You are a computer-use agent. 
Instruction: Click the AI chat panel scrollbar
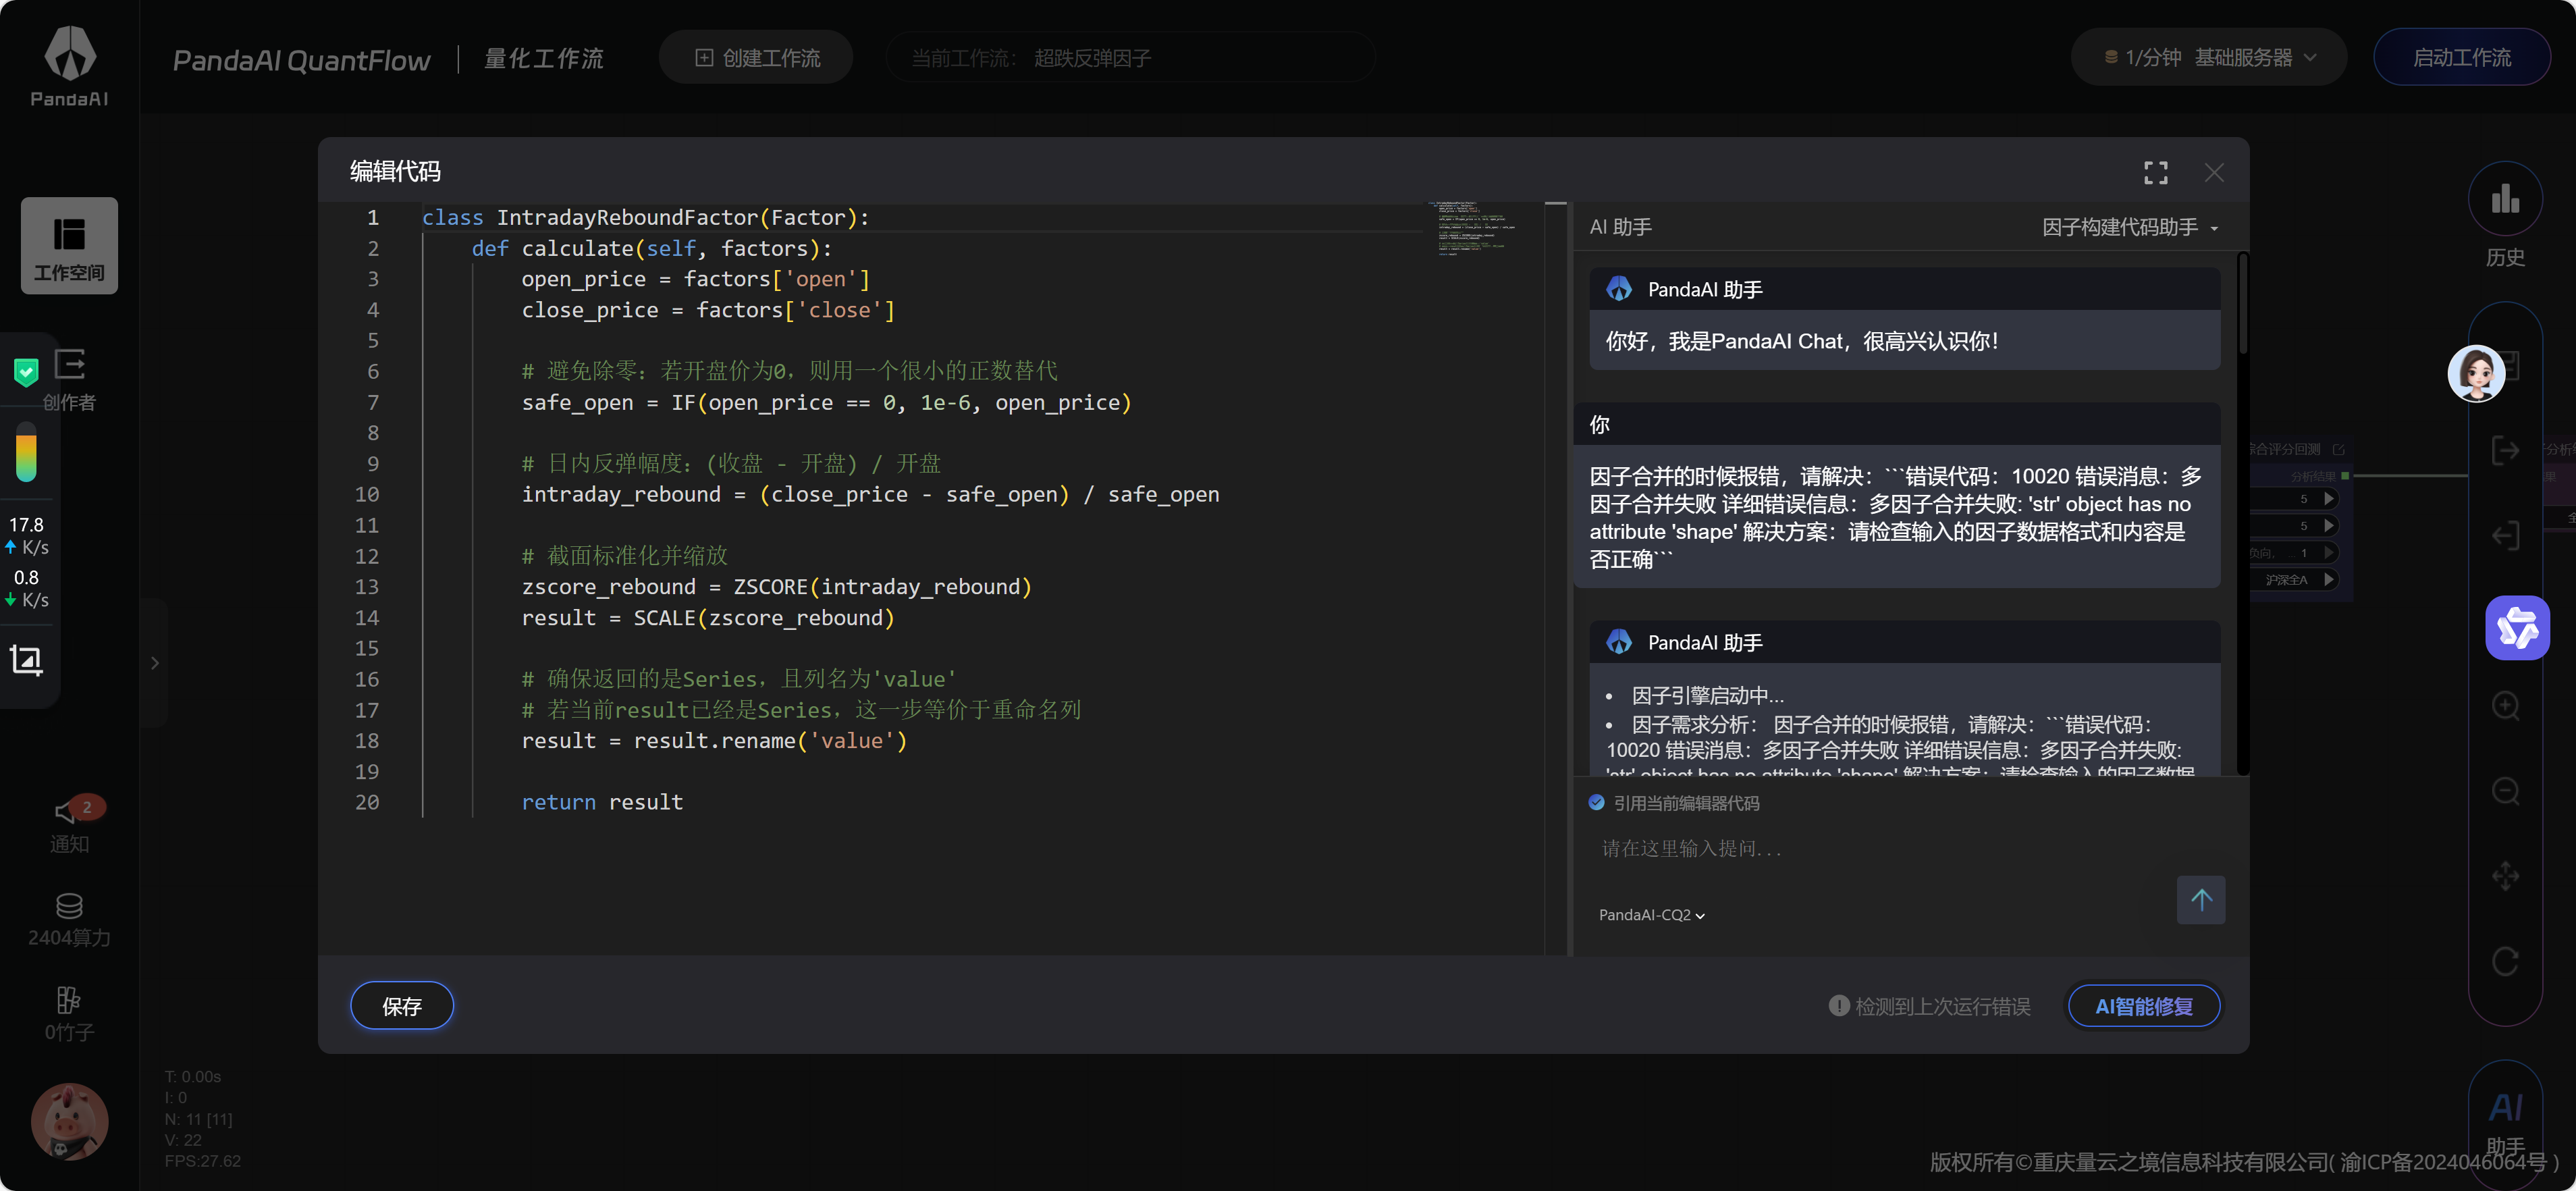pyautogui.click(x=2243, y=304)
